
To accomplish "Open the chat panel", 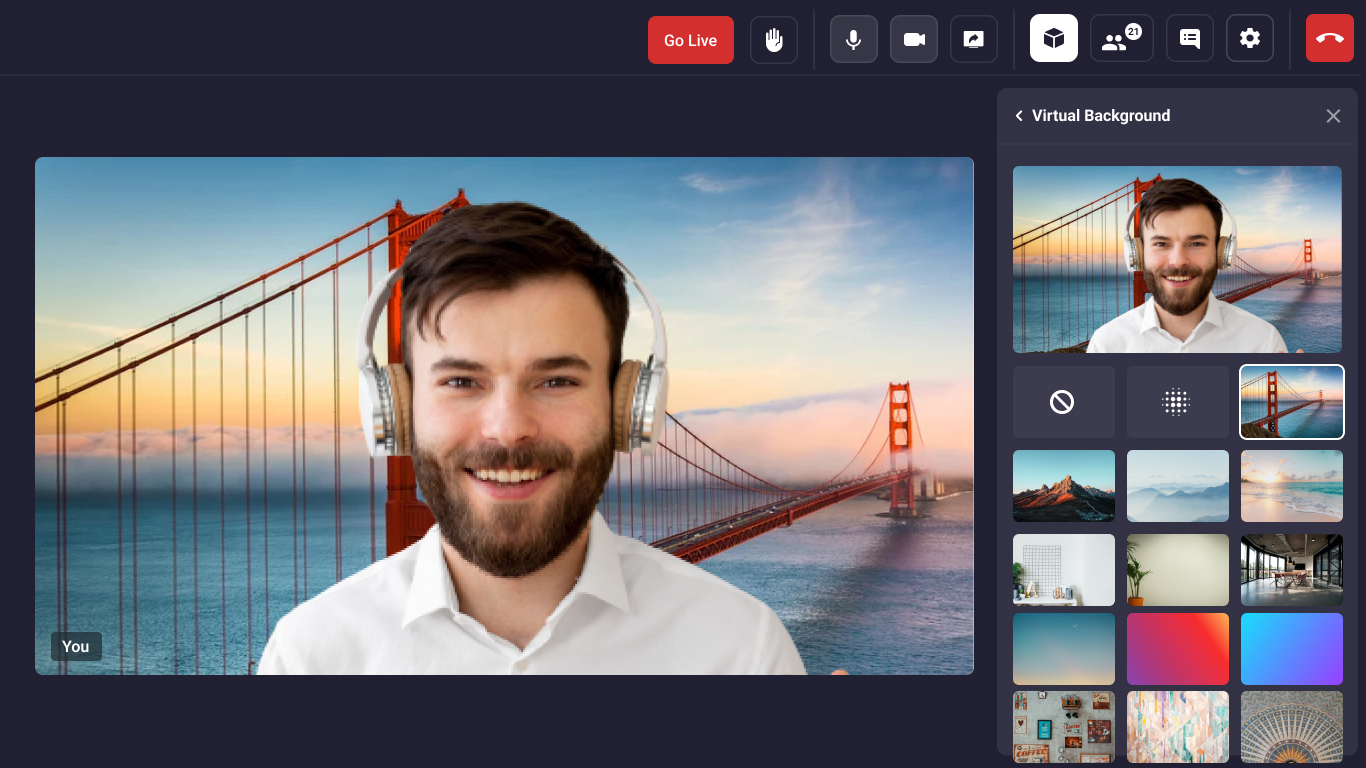I will point(1190,39).
